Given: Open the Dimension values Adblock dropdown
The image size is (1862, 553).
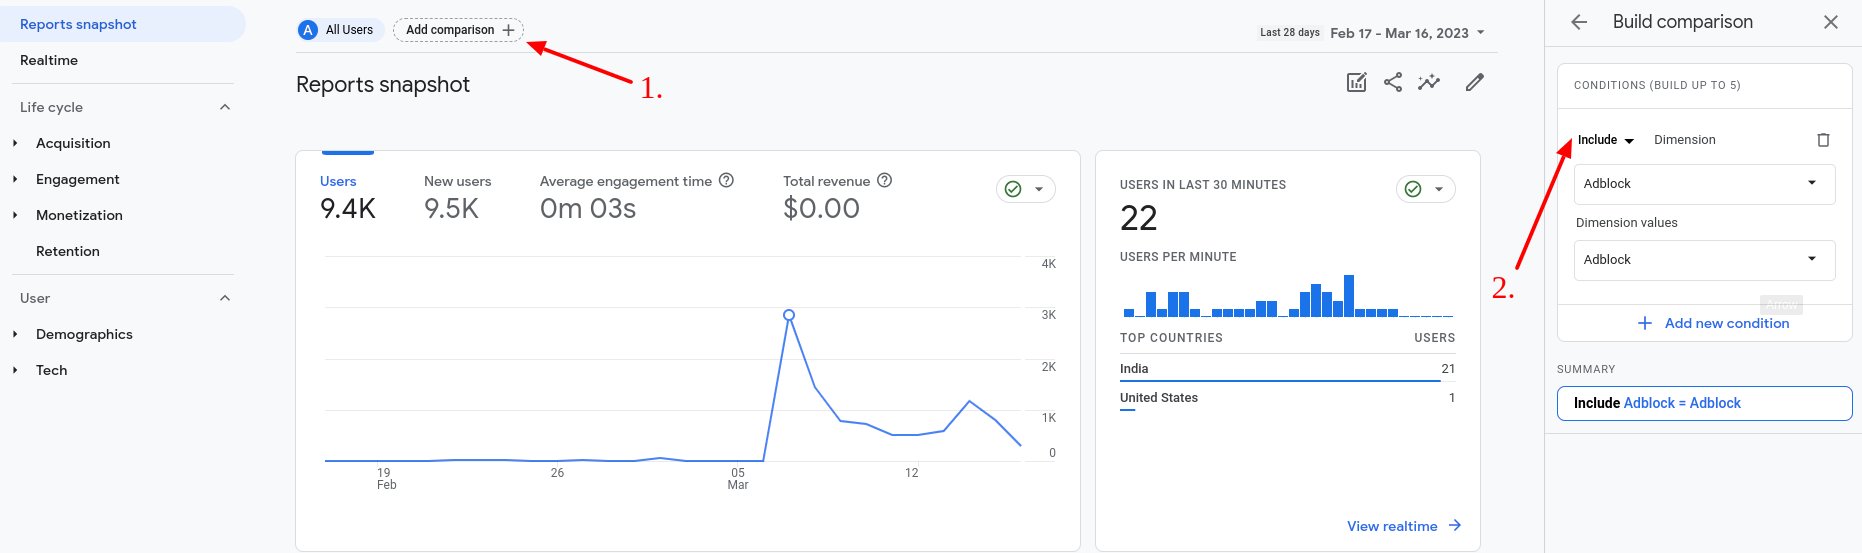Looking at the screenshot, I should tap(1704, 260).
